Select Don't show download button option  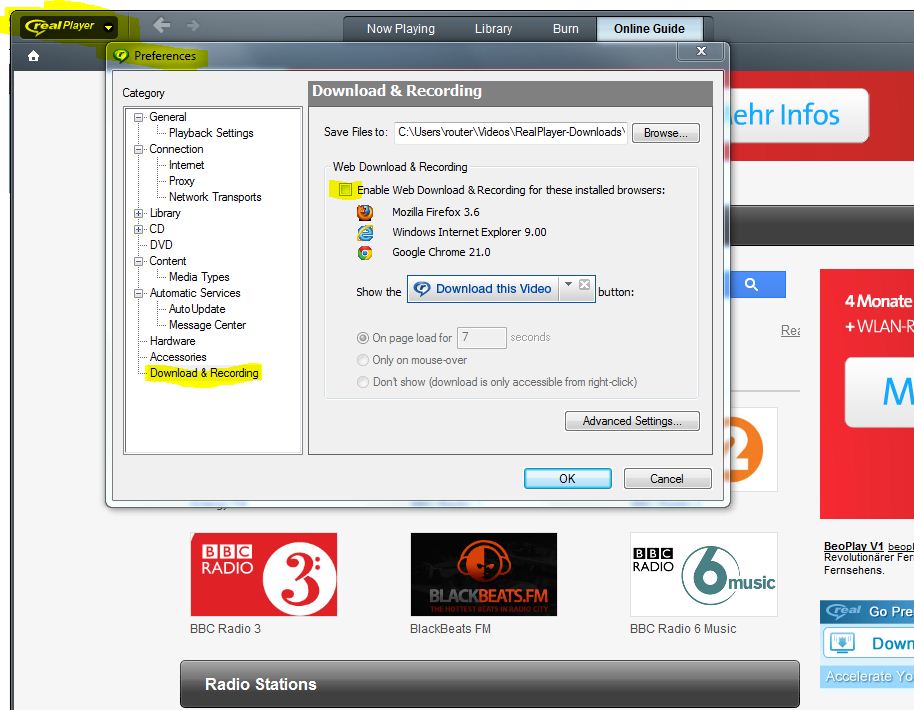click(x=363, y=382)
